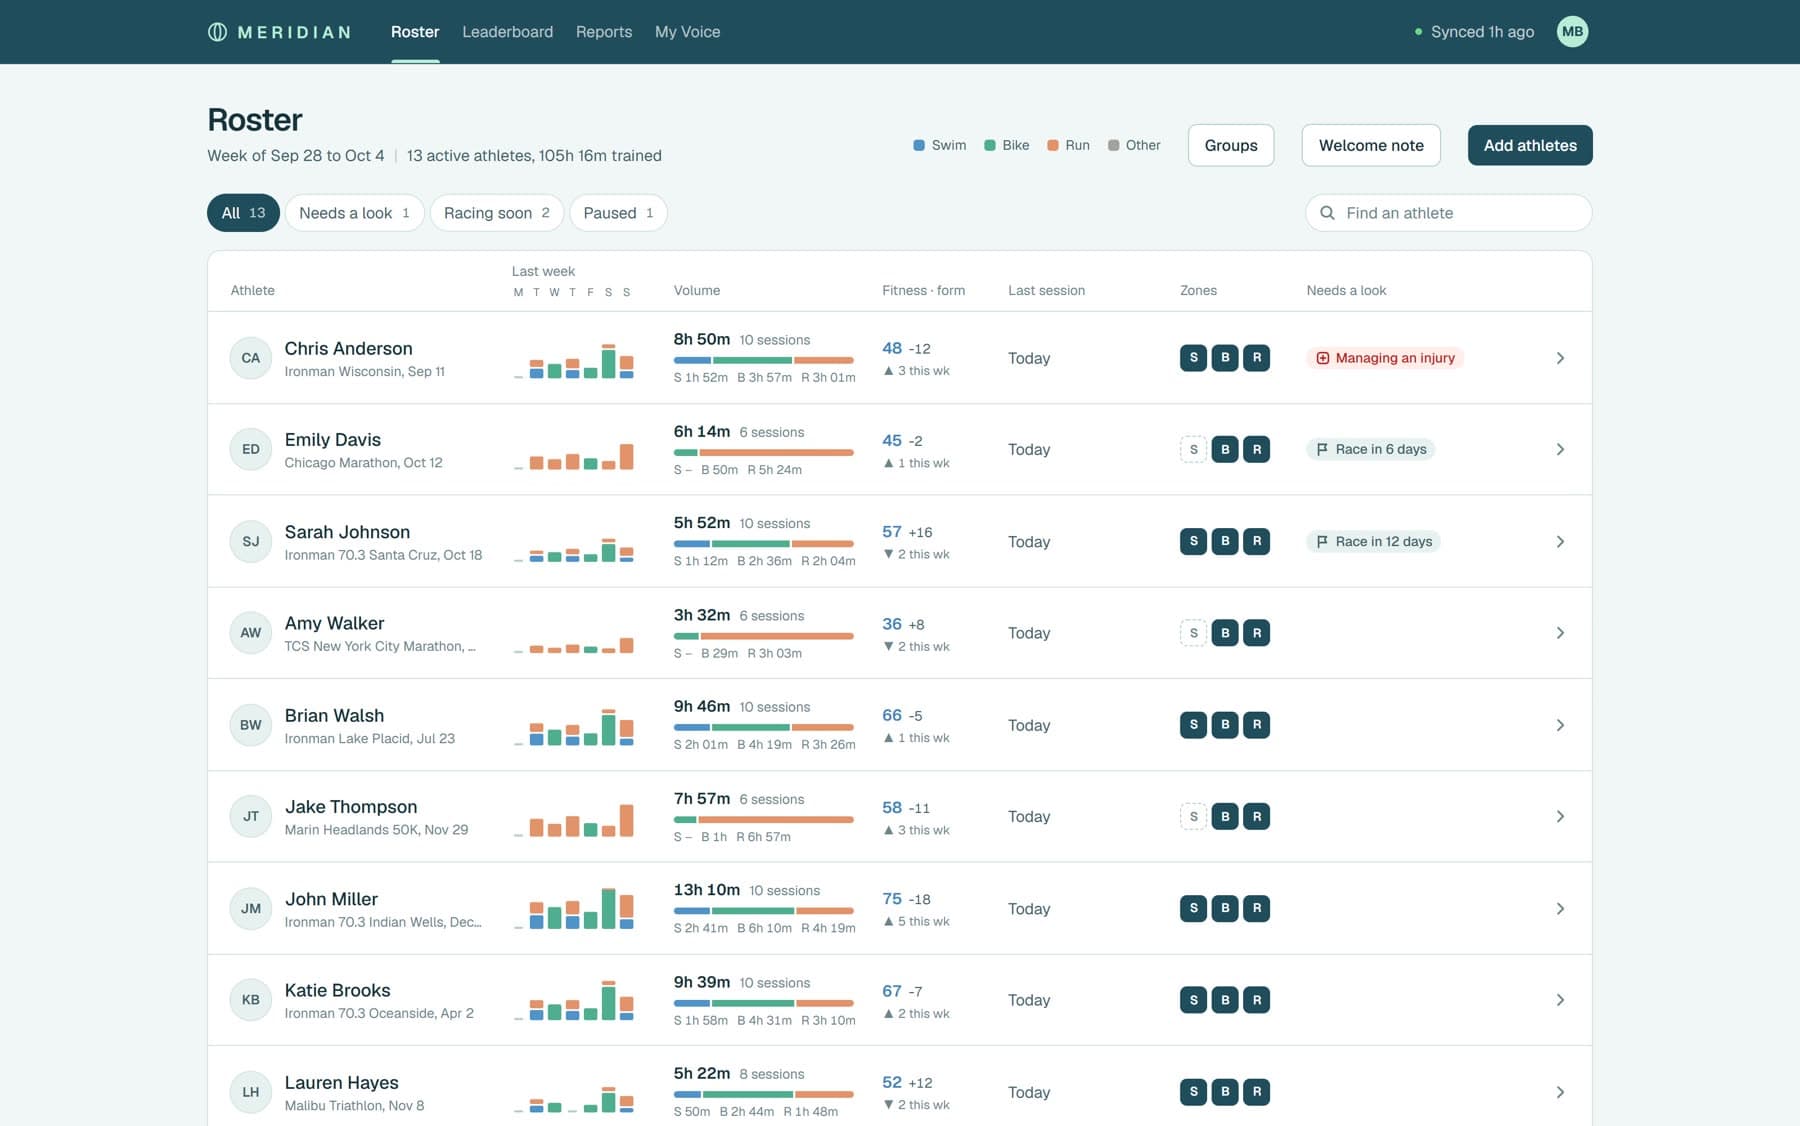
Task: Open the MB user avatar menu
Action: coord(1572,32)
